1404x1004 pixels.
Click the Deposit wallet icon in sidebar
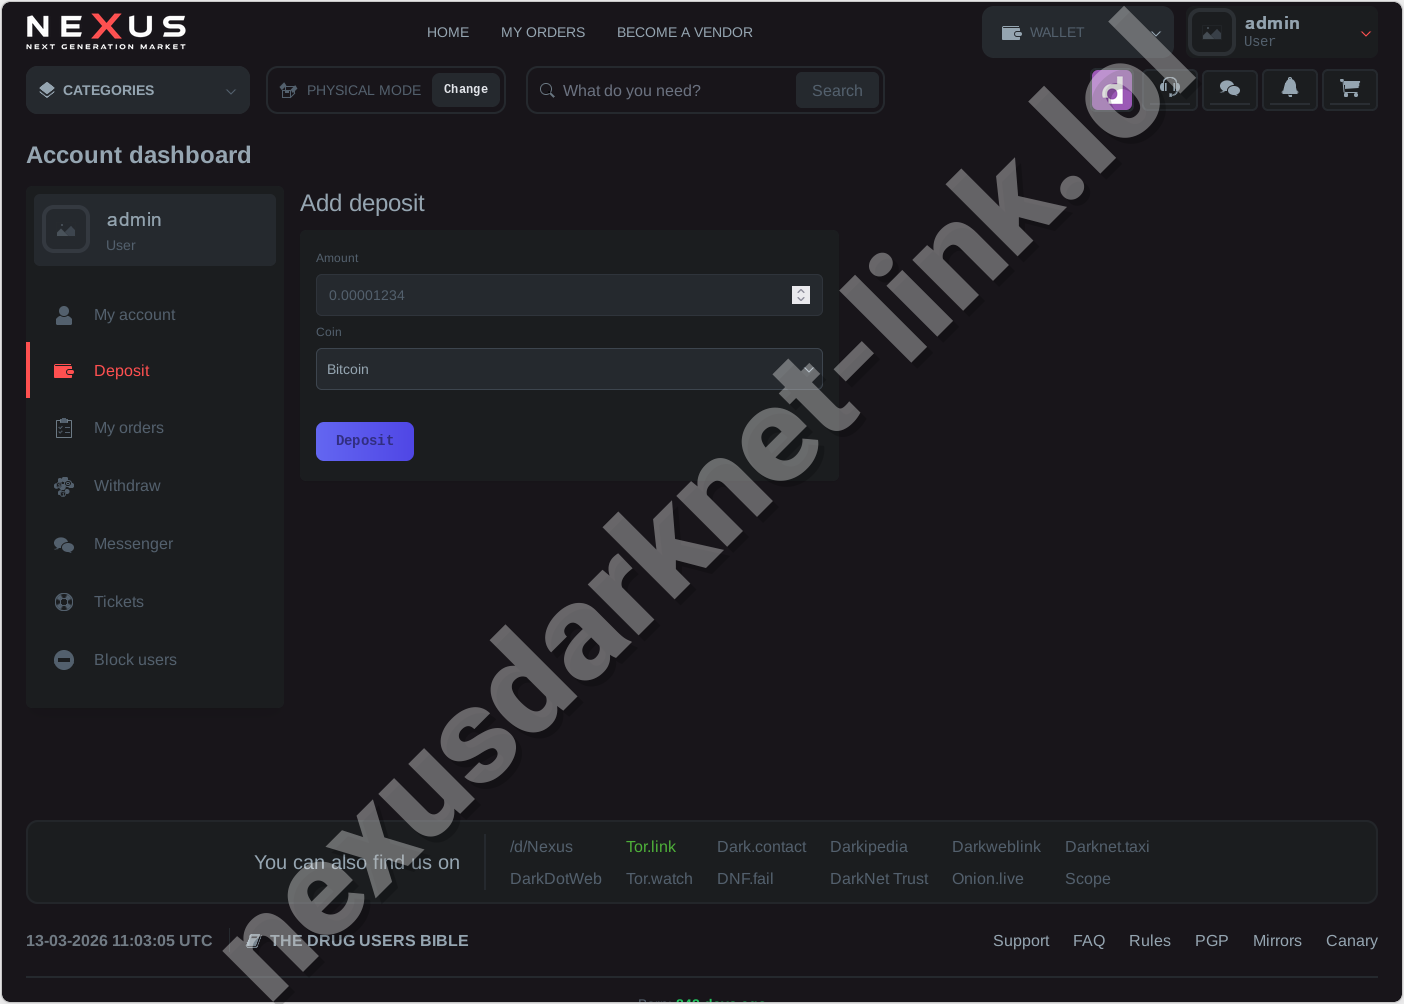pos(64,370)
